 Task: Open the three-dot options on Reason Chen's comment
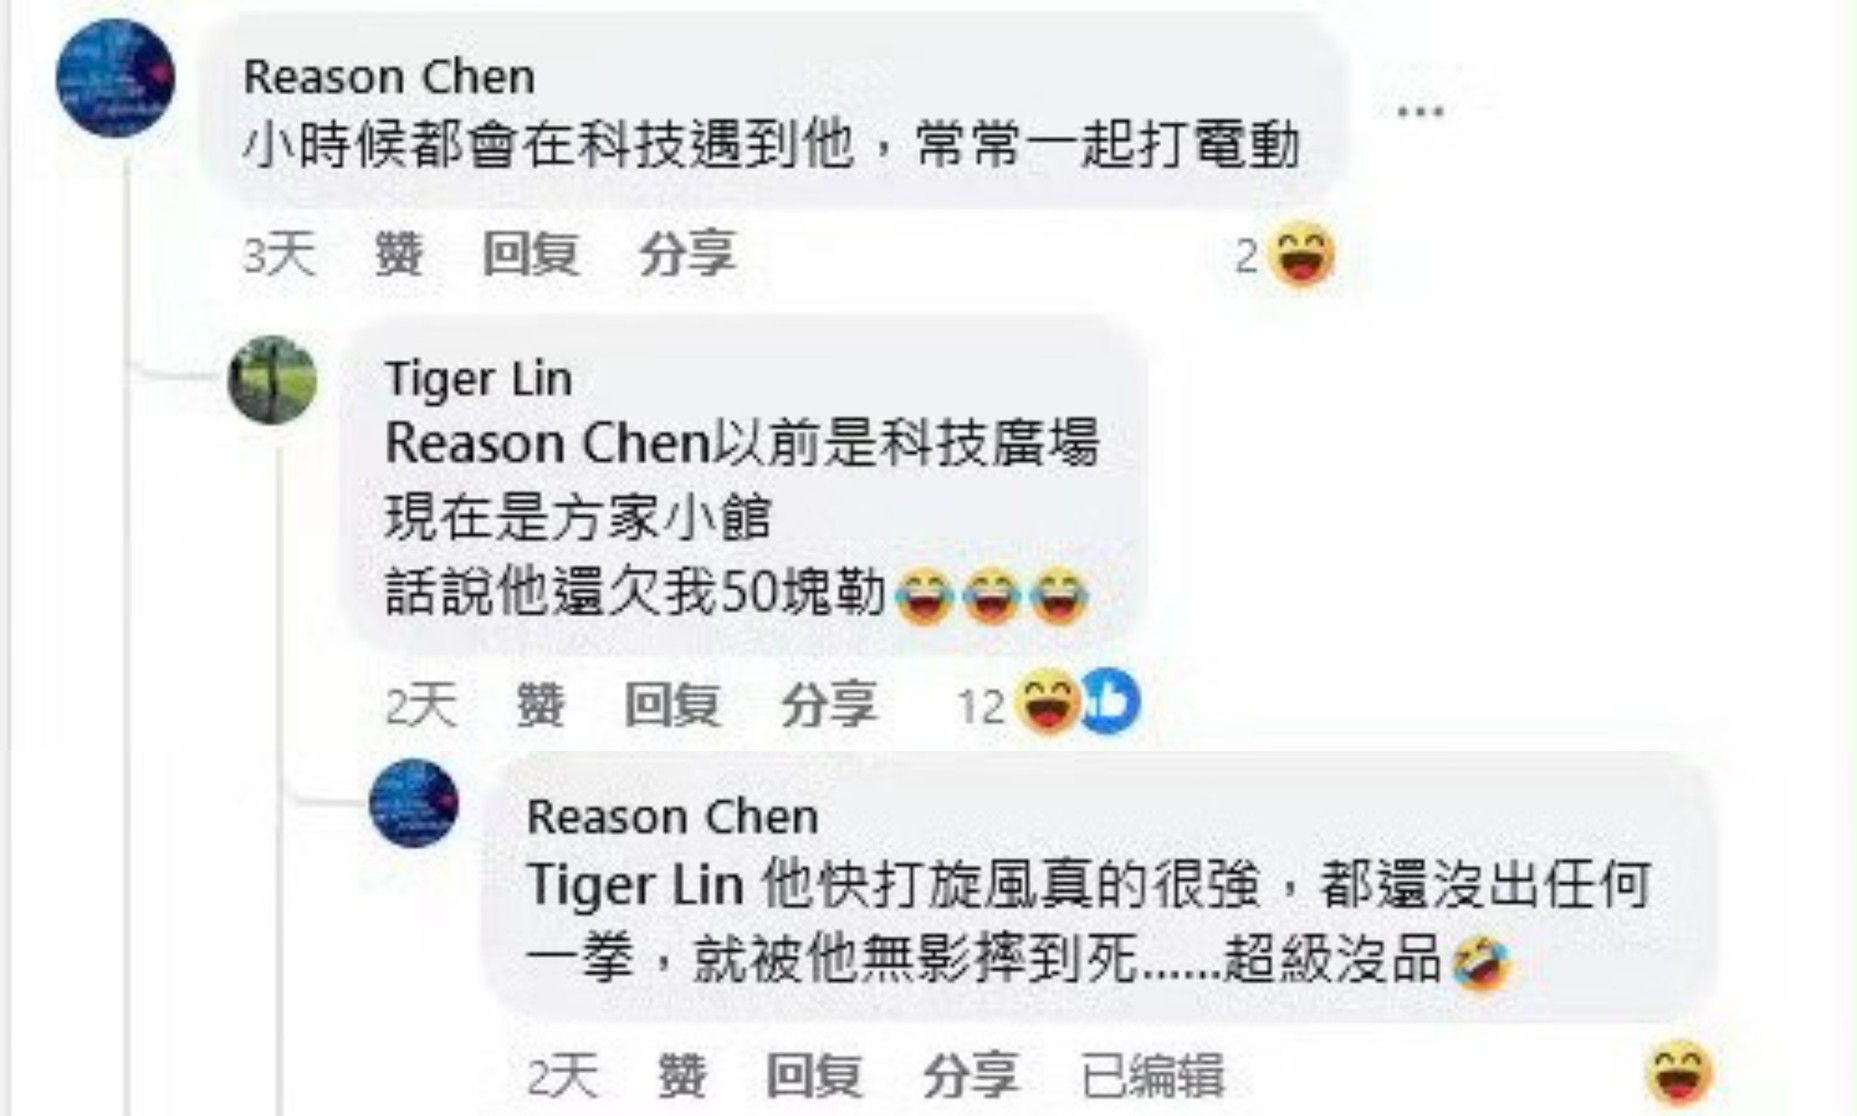pyautogui.click(x=1420, y=111)
